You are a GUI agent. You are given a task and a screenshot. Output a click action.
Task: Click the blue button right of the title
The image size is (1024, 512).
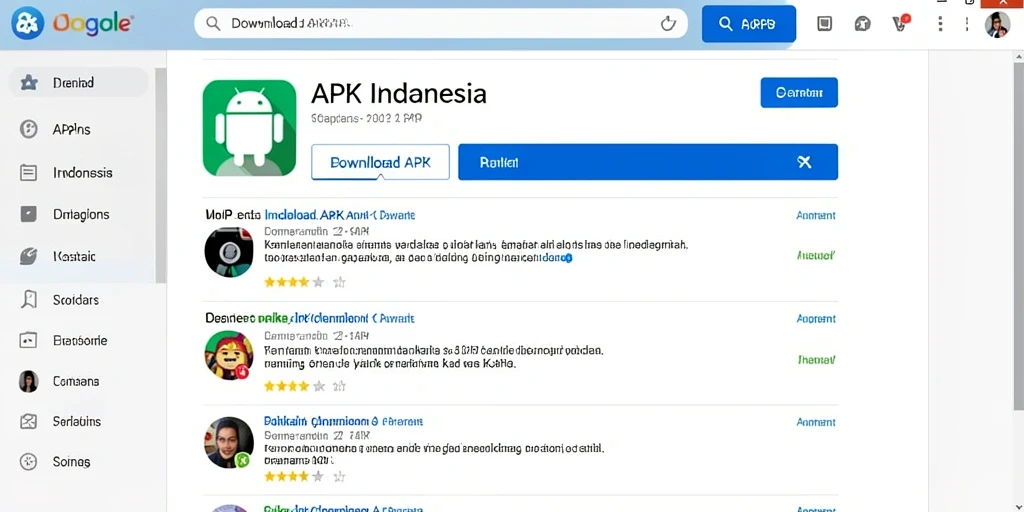[x=799, y=93]
